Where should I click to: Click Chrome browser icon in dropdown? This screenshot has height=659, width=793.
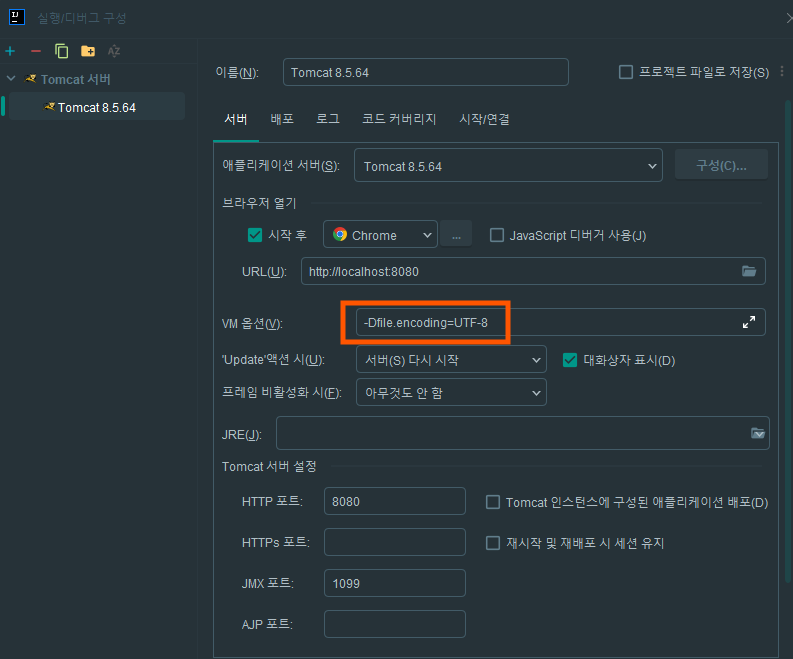(340, 234)
